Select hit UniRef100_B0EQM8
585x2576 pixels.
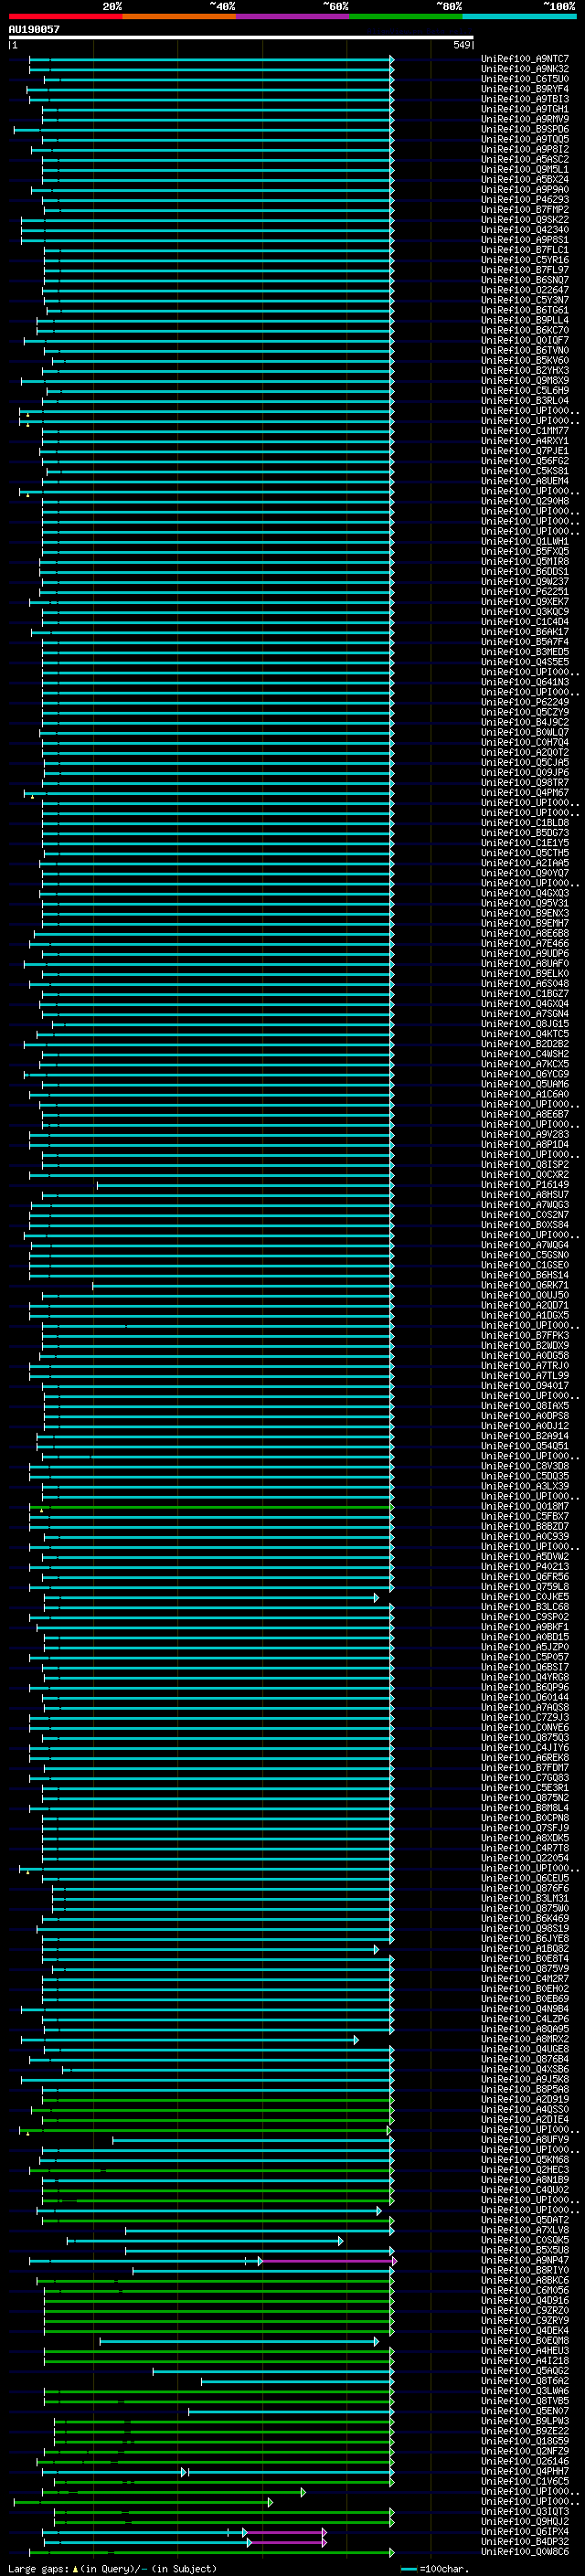tap(525, 2340)
